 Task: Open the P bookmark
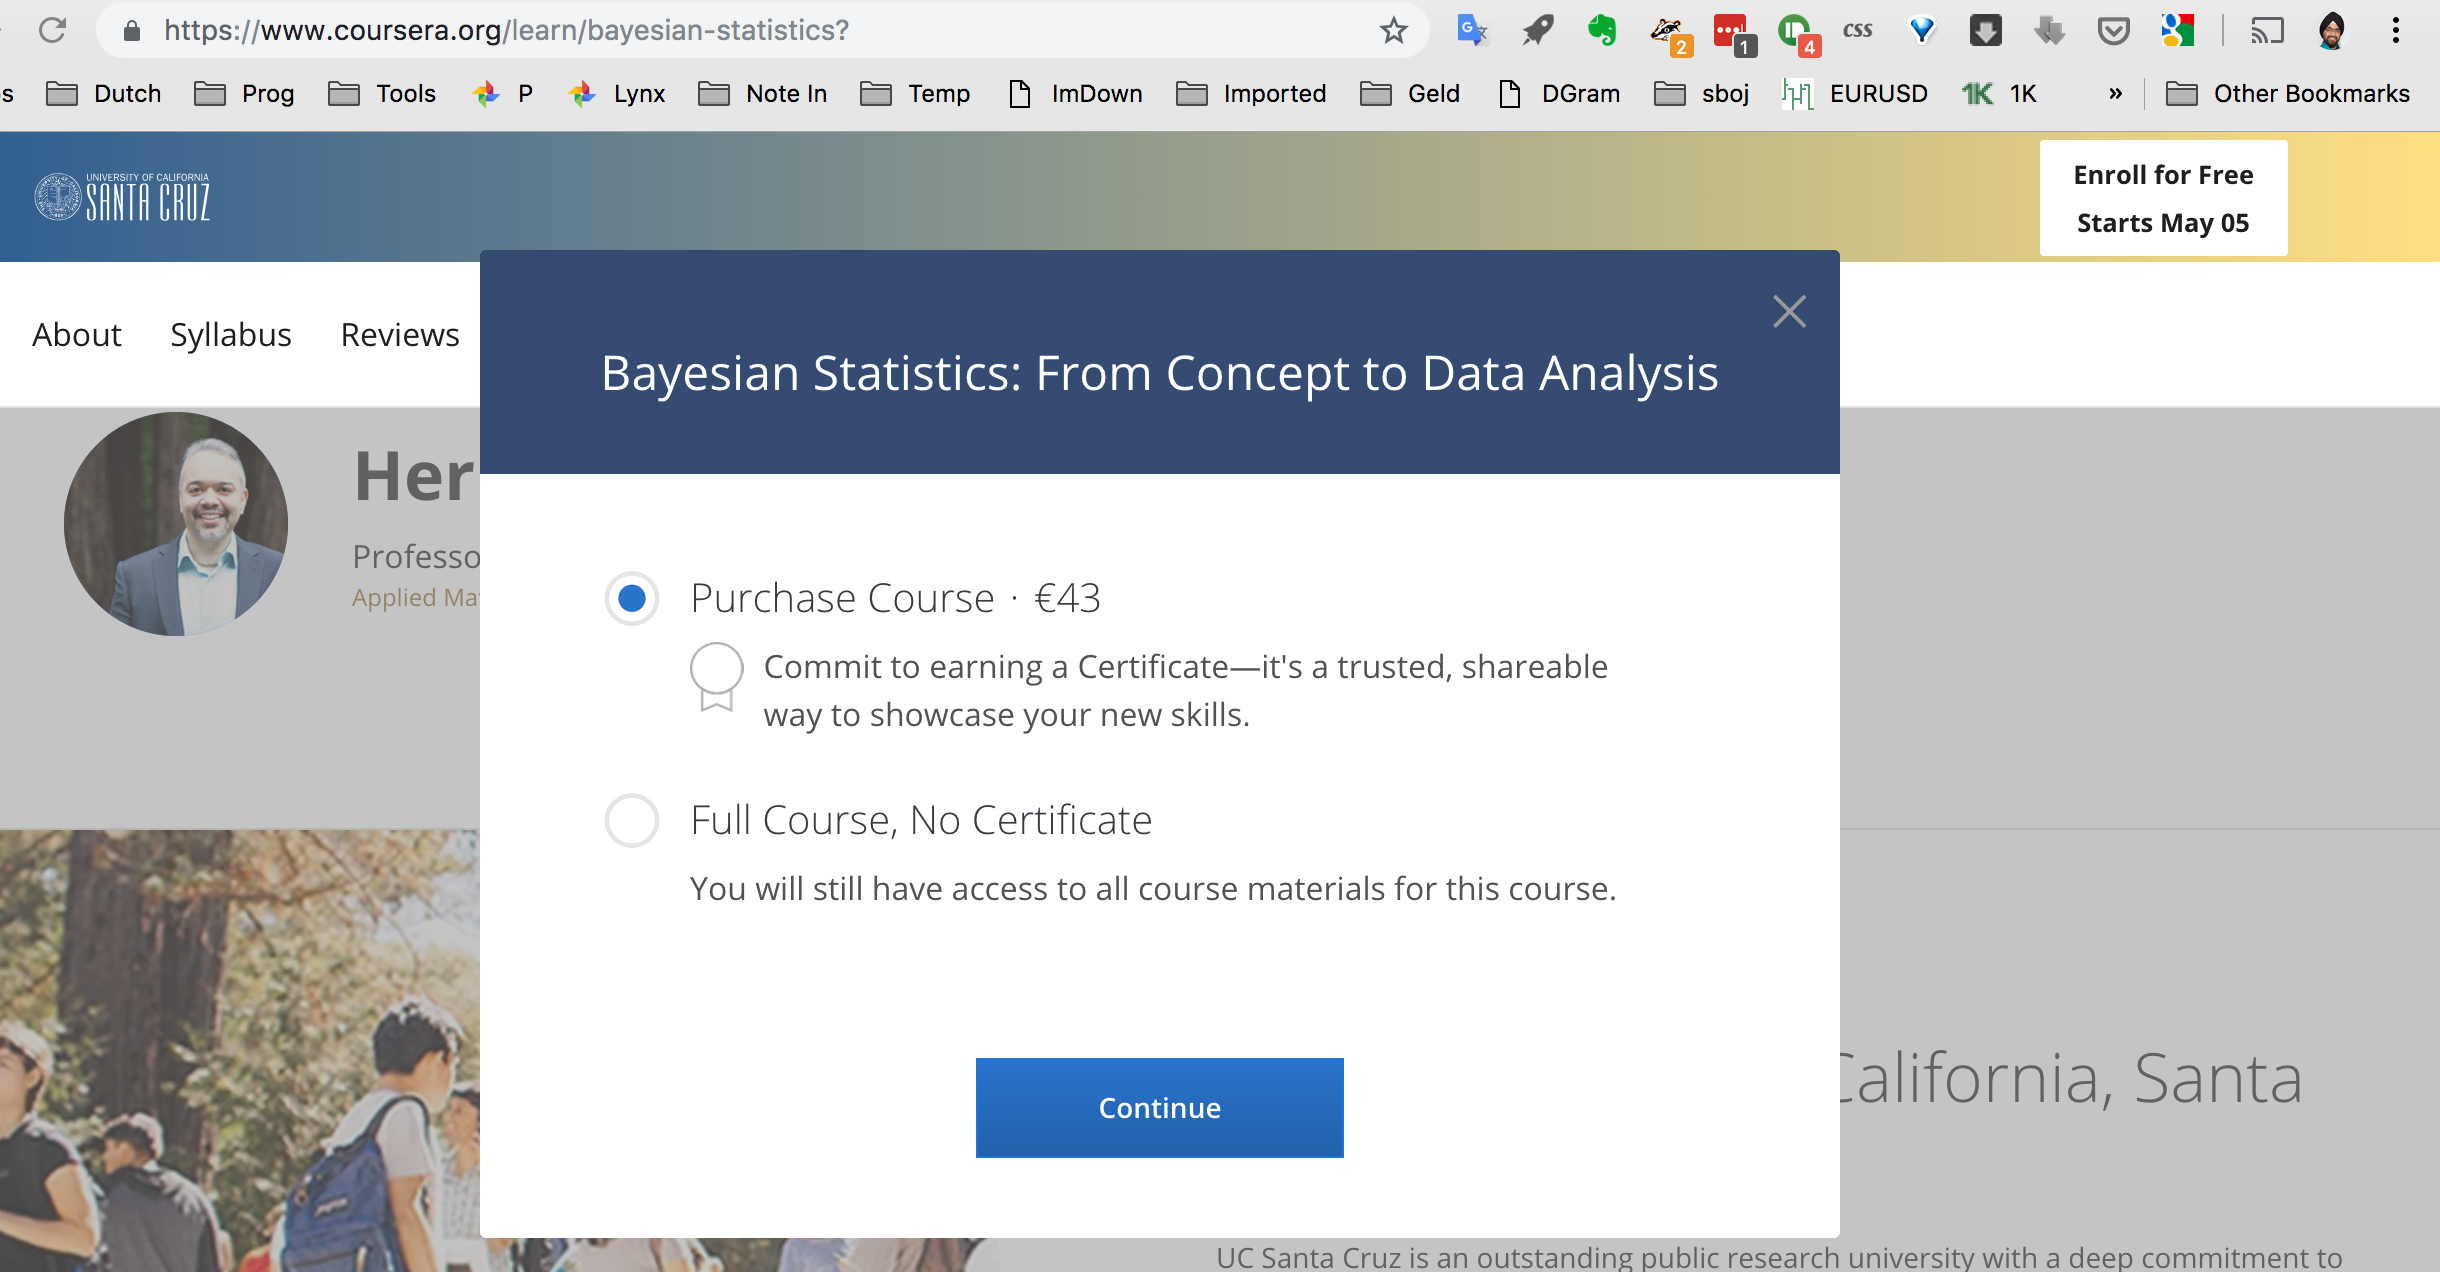(x=503, y=93)
